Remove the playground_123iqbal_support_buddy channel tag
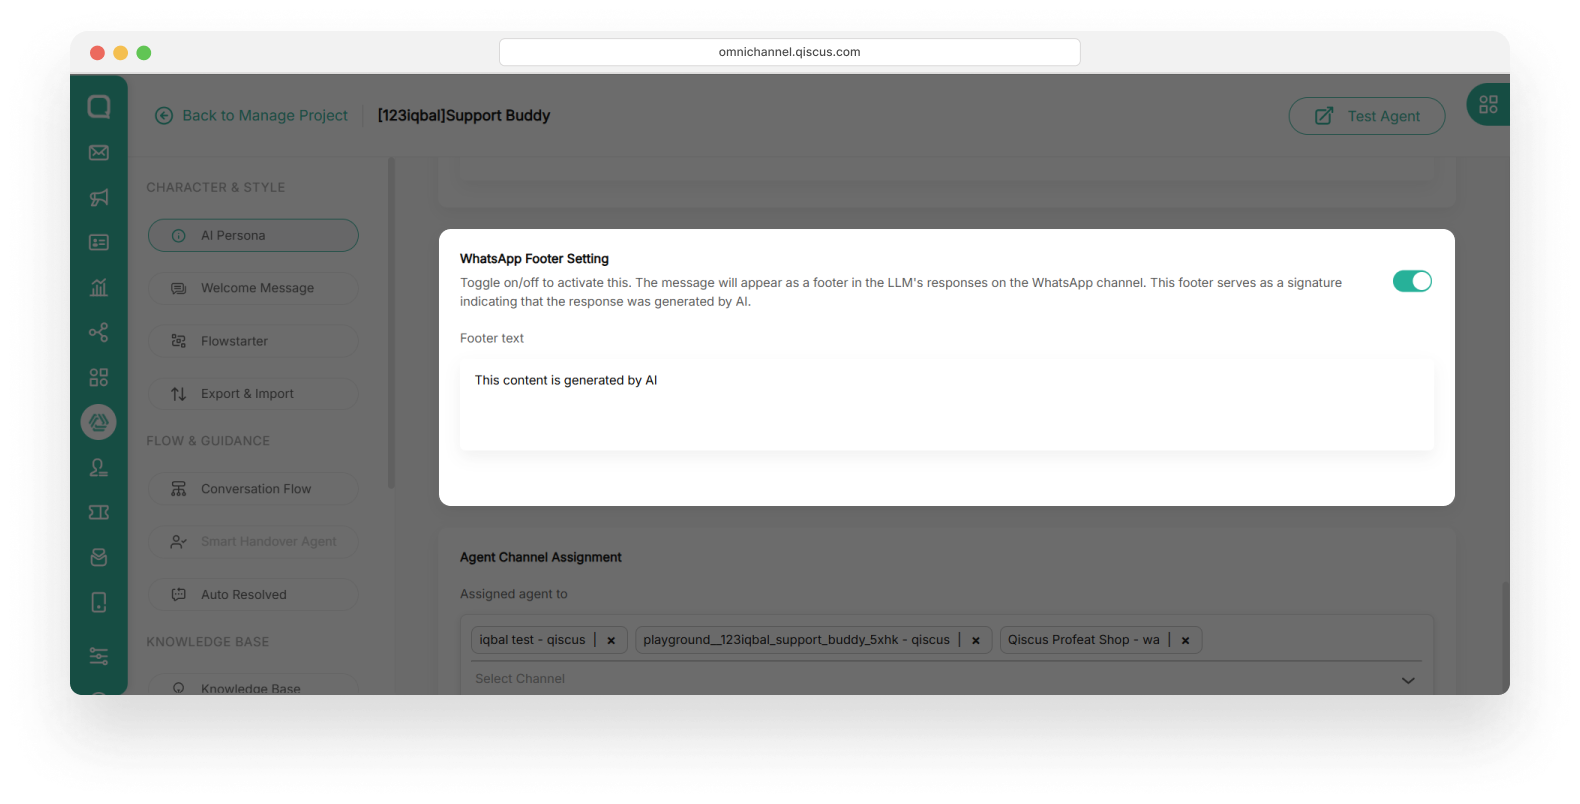 click(x=976, y=641)
